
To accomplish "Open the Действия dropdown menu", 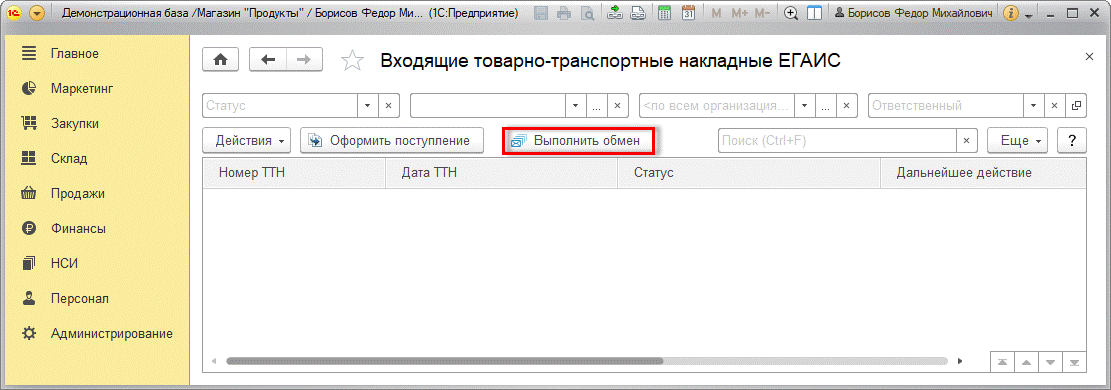I will pyautogui.click(x=247, y=140).
